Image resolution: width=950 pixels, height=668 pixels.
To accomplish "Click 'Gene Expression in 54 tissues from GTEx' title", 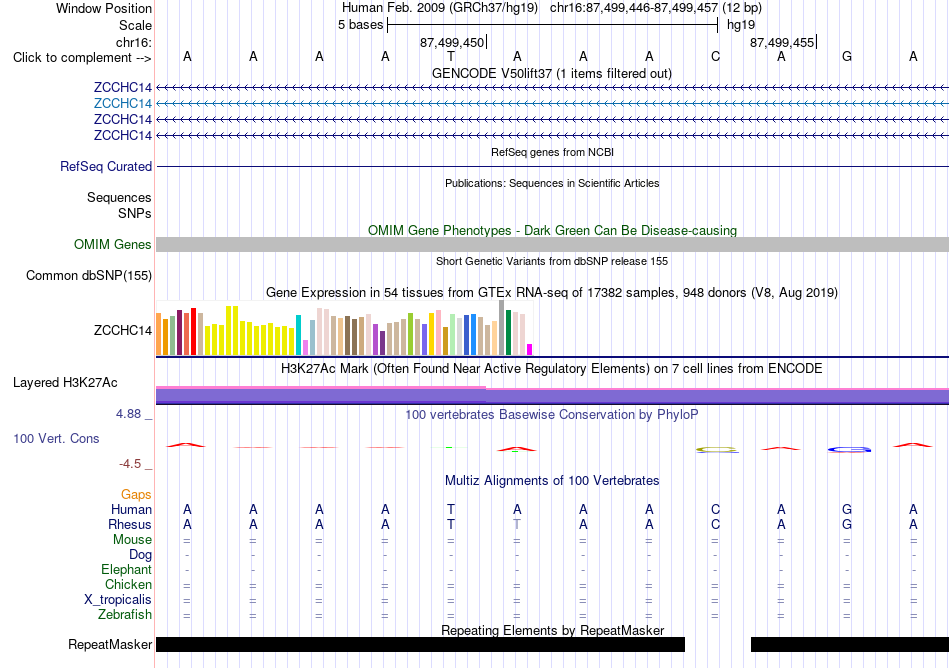I will click(x=552, y=293).
